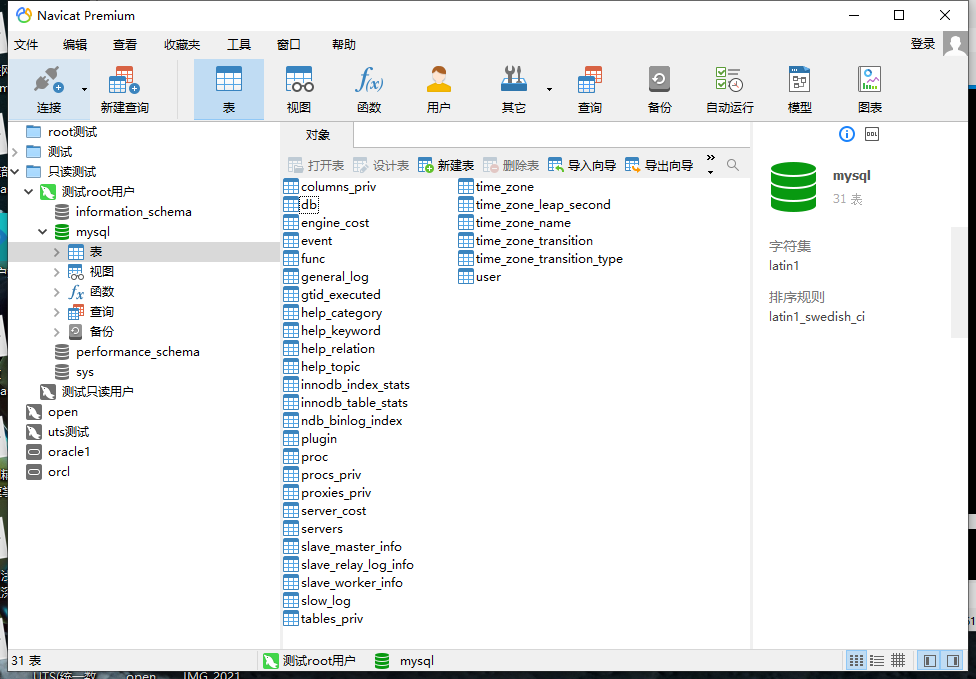
Task: Open the 其它 dropdown arrow
Action: (x=549, y=90)
